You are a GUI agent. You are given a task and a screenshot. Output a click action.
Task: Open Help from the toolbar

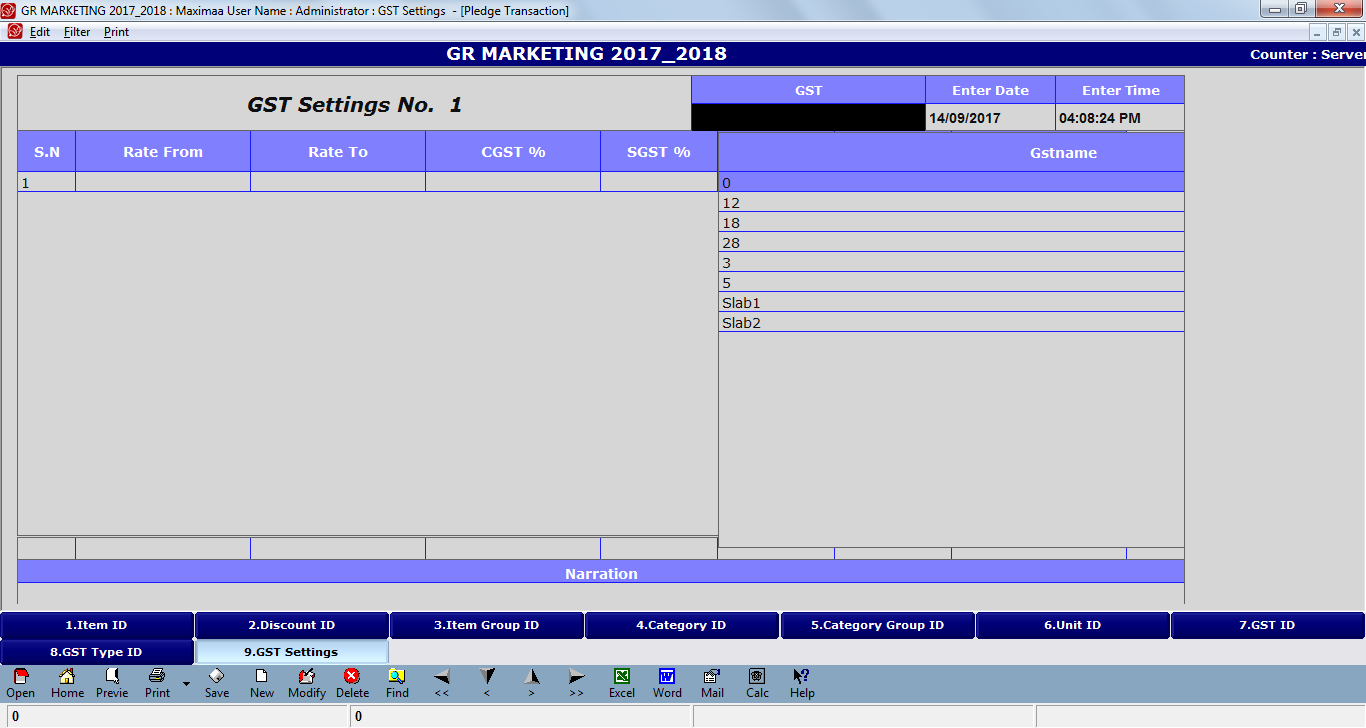[802, 684]
